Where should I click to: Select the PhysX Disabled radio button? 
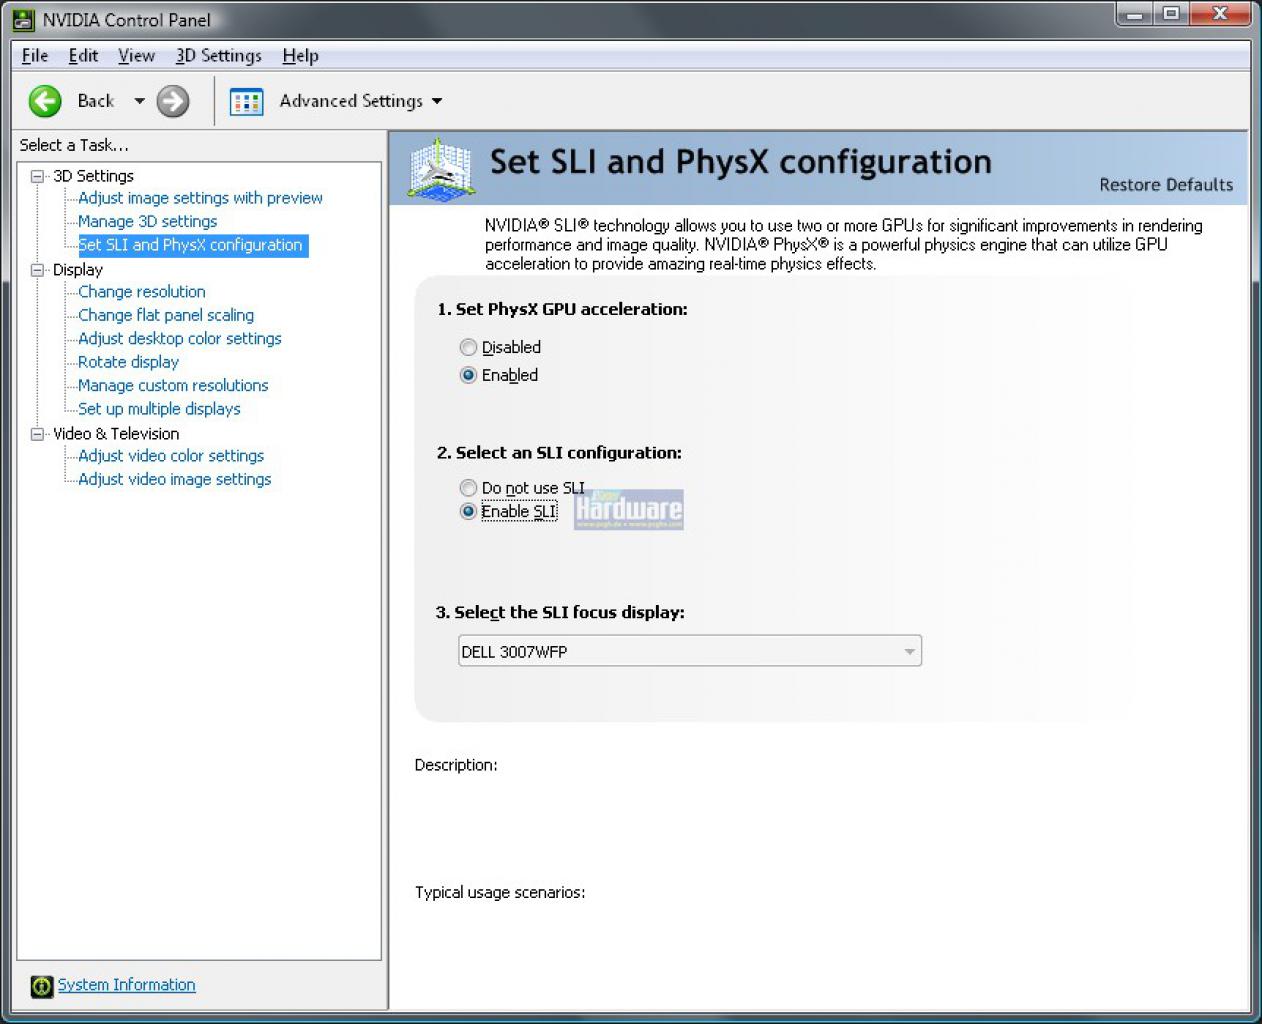[468, 347]
